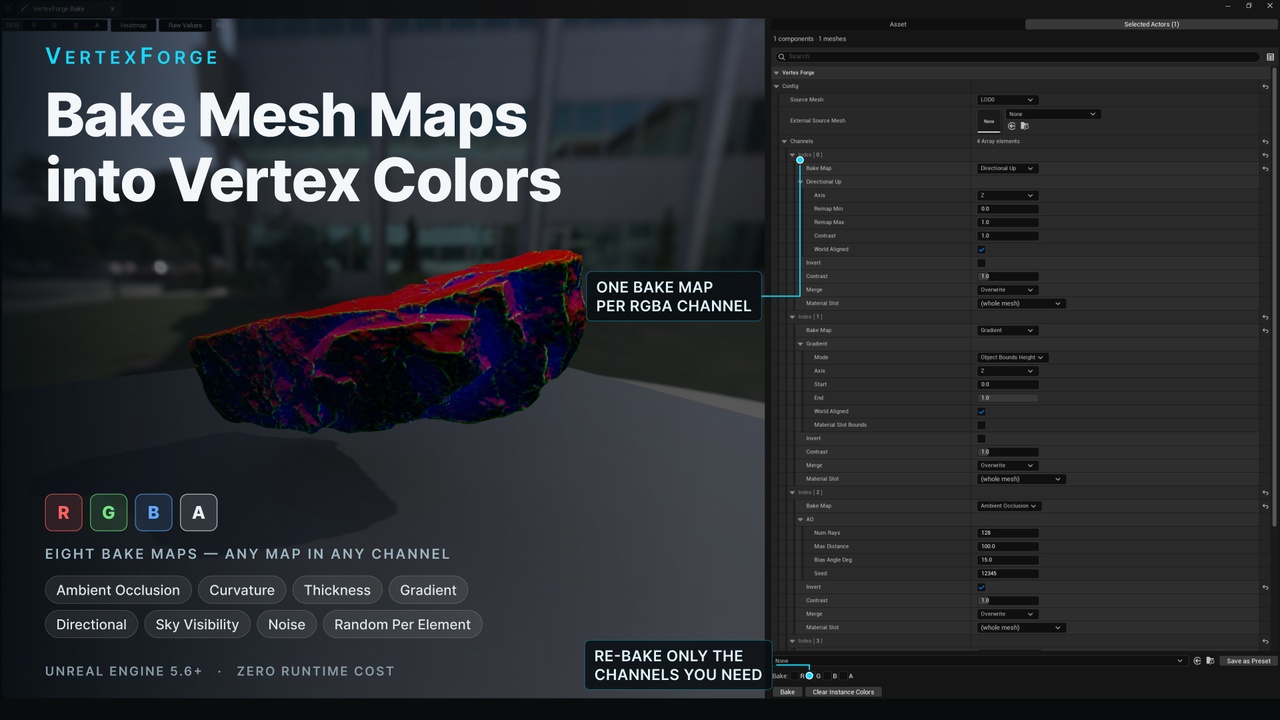Enable Invert for Index [1]
Image resolution: width=1280 pixels, height=720 pixels.
point(981,438)
